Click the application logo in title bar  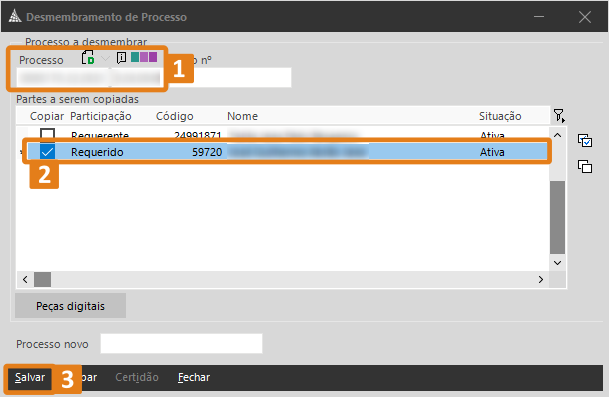[15, 16]
